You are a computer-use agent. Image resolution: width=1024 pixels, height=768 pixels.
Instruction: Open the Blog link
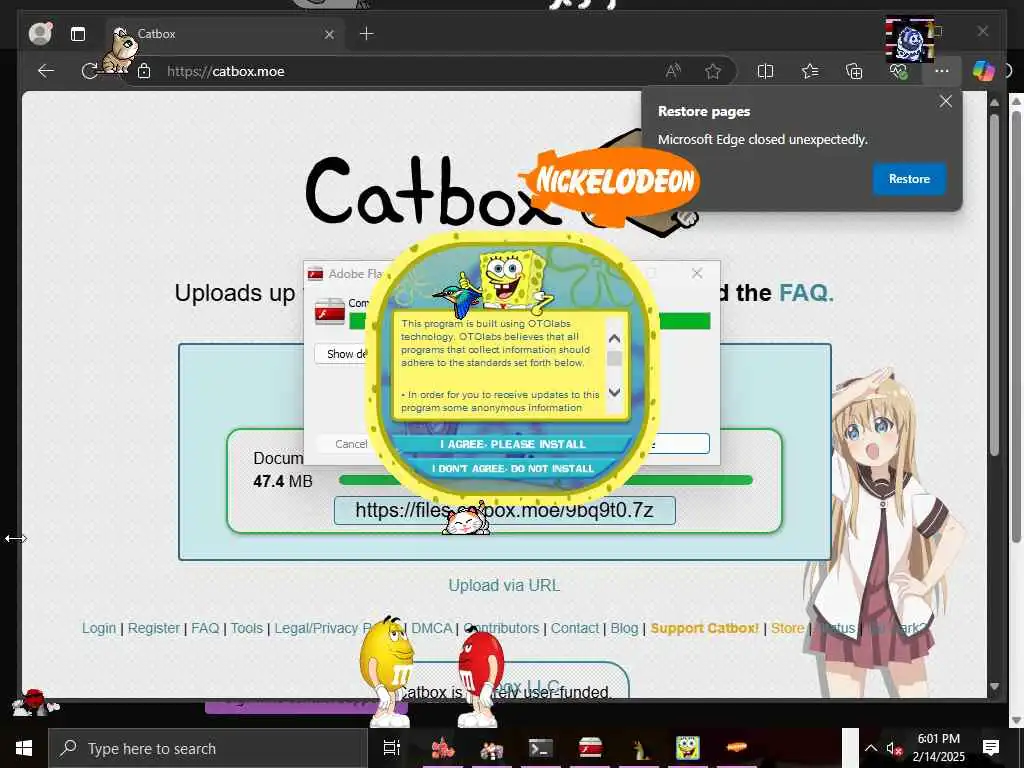point(624,628)
